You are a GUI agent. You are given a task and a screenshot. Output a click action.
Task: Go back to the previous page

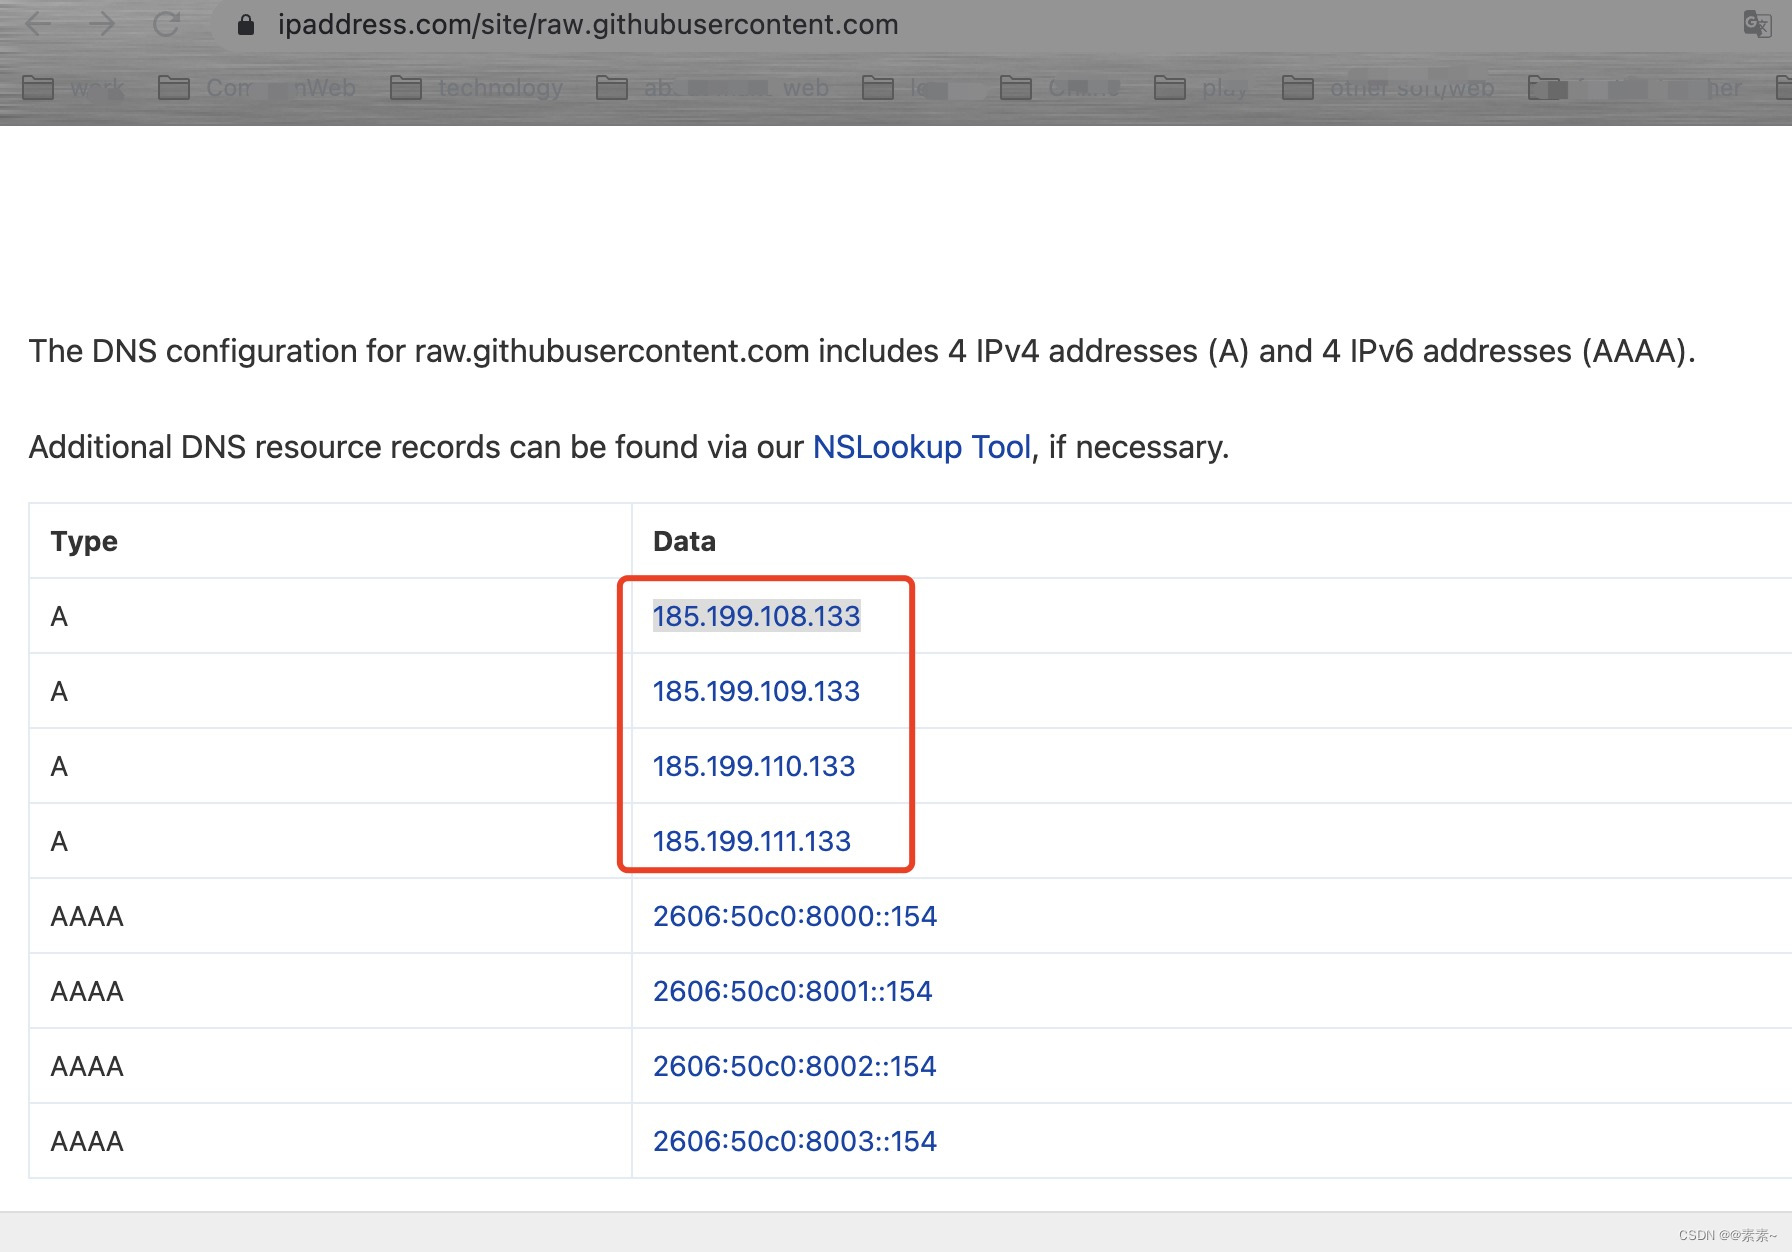38,24
